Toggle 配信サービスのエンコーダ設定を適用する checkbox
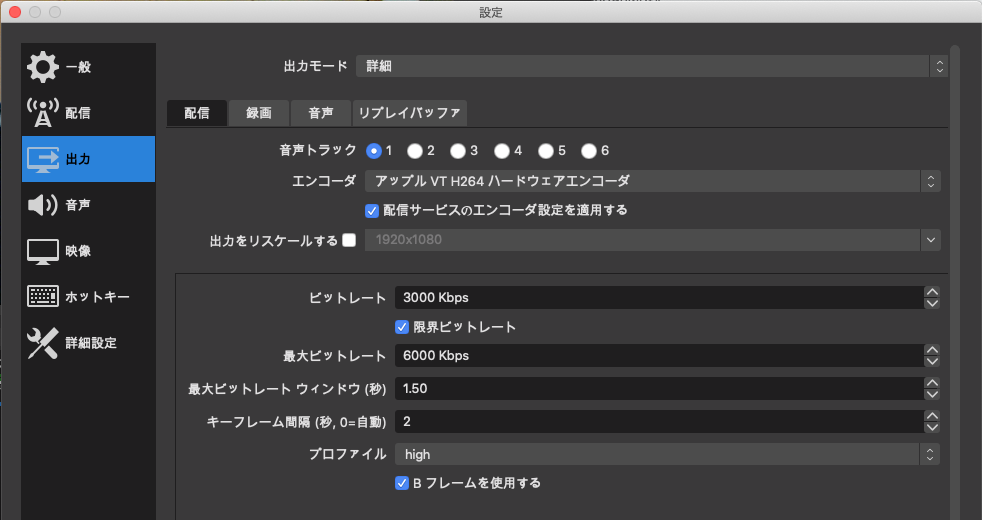Viewport: 982px width, 520px height. coord(372,211)
